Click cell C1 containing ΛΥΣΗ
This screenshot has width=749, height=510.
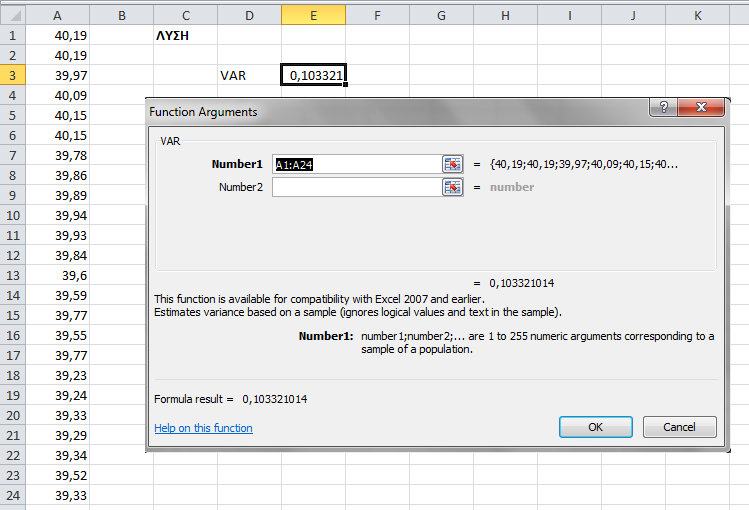point(186,35)
